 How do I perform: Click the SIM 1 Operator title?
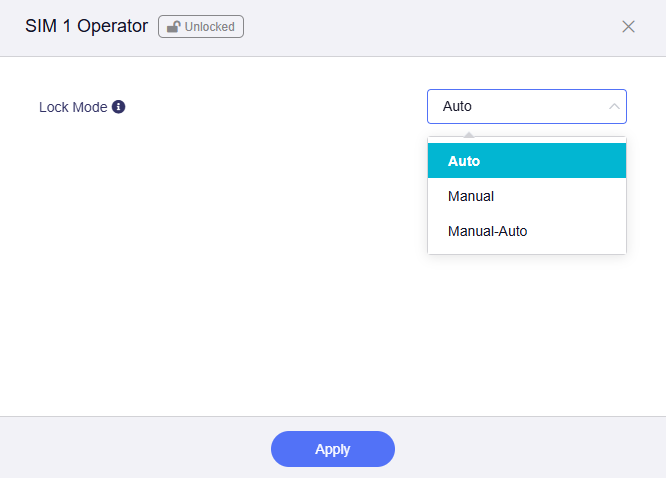(x=87, y=26)
